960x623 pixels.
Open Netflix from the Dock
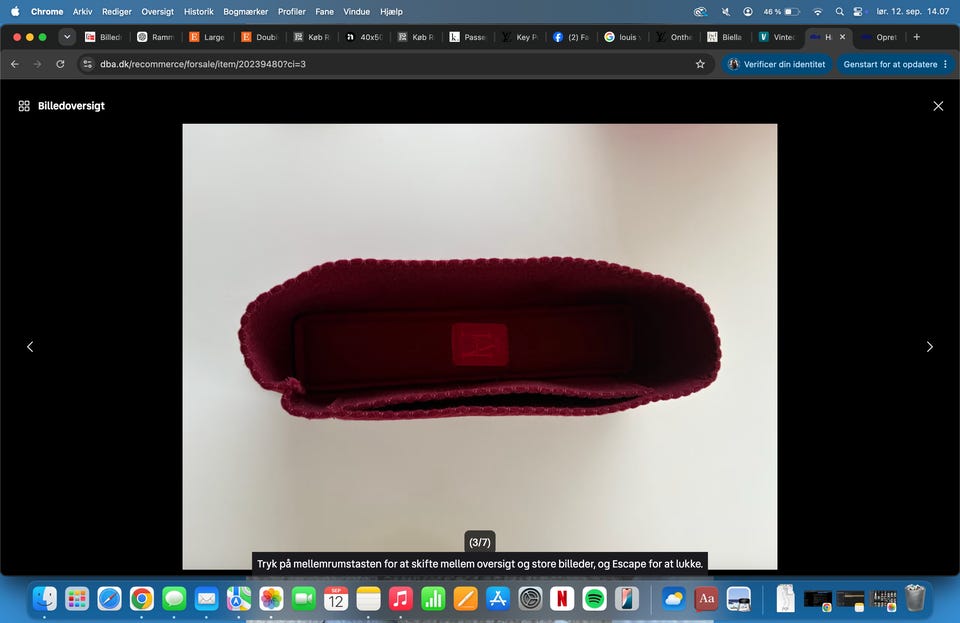coord(562,599)
